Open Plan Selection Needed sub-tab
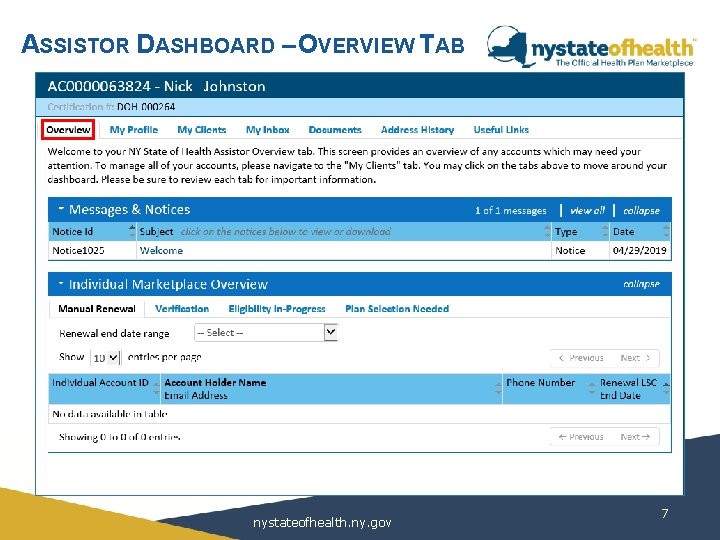The width and height of the screenshot is (720, 540). [x=397, y=309]
